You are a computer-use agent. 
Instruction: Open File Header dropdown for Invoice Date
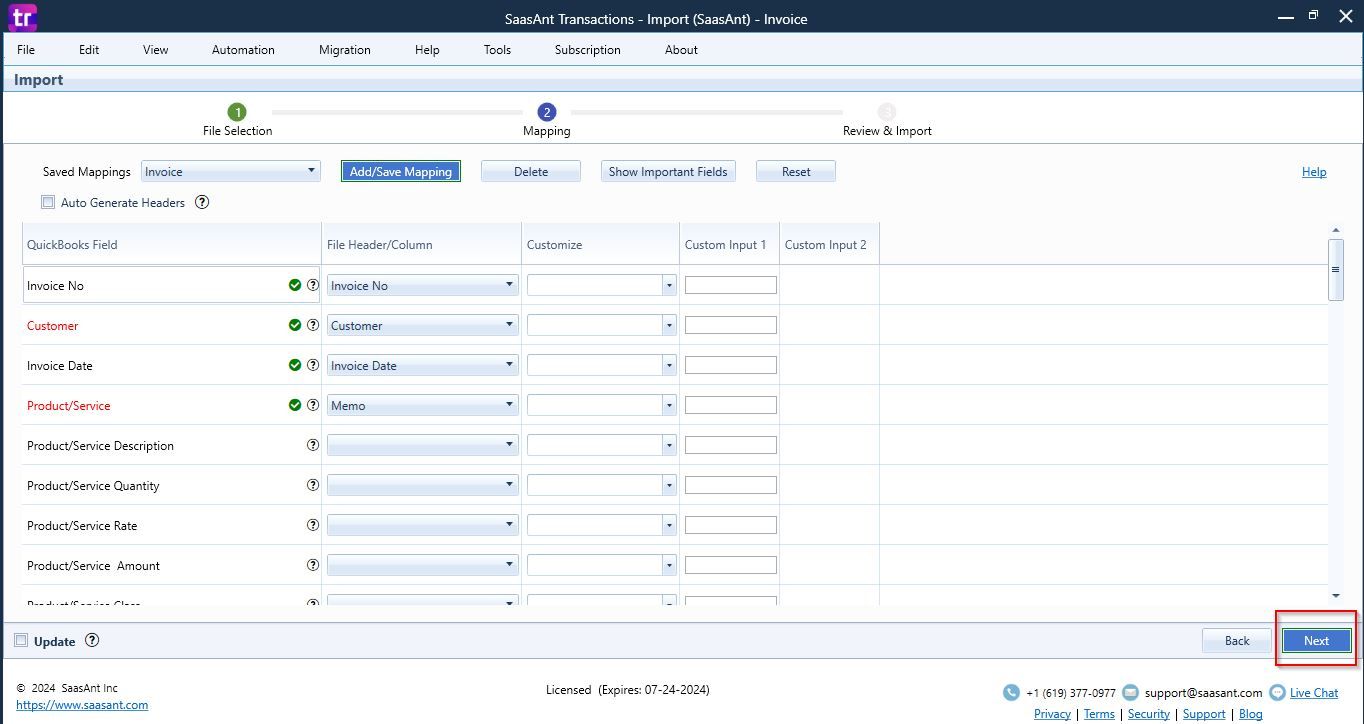pyautogui.click(x=422, y=365)
